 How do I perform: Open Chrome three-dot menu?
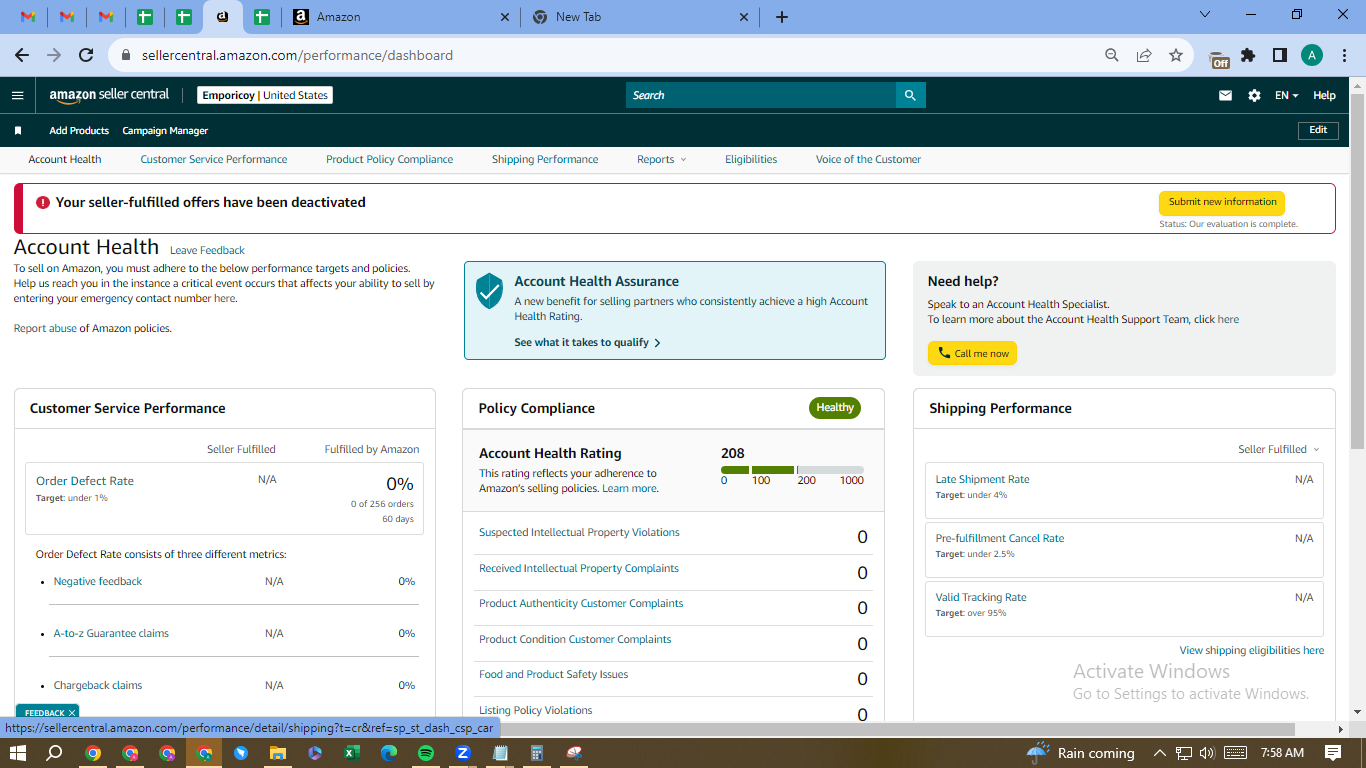1344,55
